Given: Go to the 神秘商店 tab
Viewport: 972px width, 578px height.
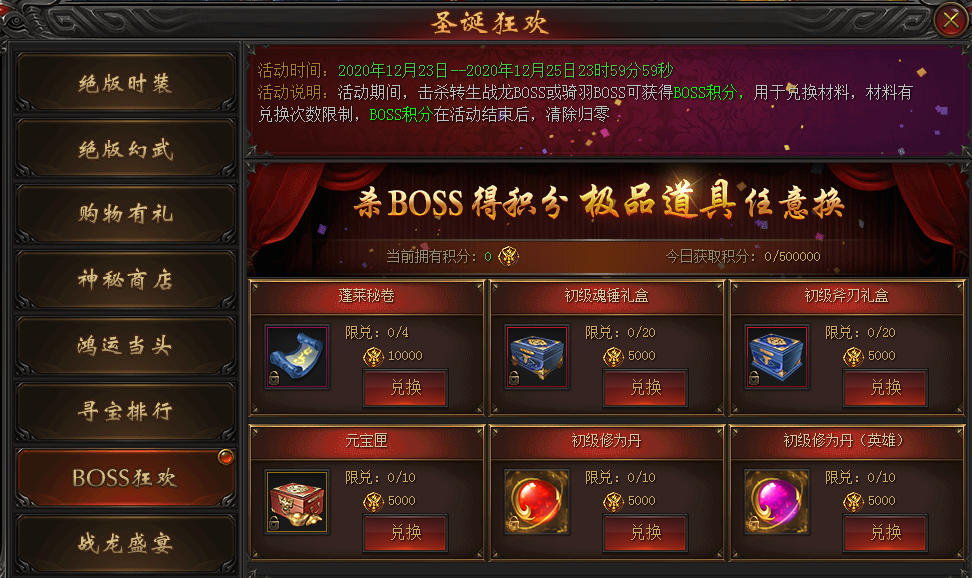Looking at the screenshot, I should pos(125,280).
